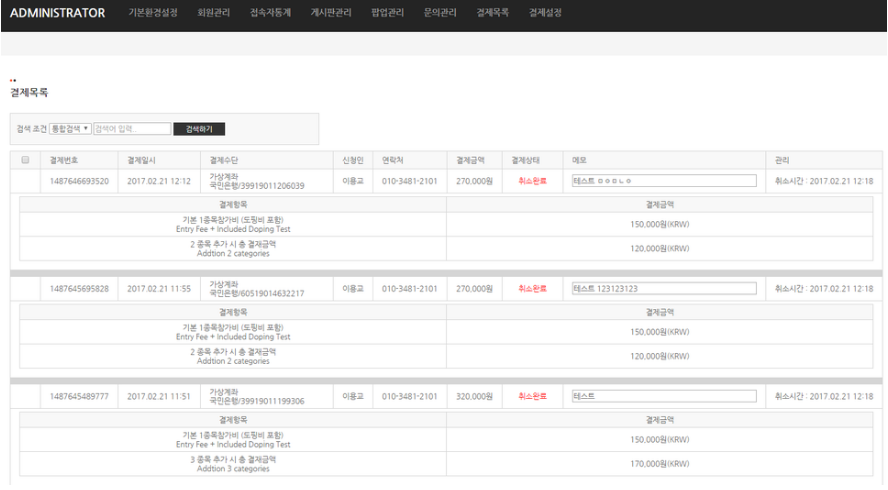
Task: Click the ADMINISTRATOR logo
Action: pos(57,13)
